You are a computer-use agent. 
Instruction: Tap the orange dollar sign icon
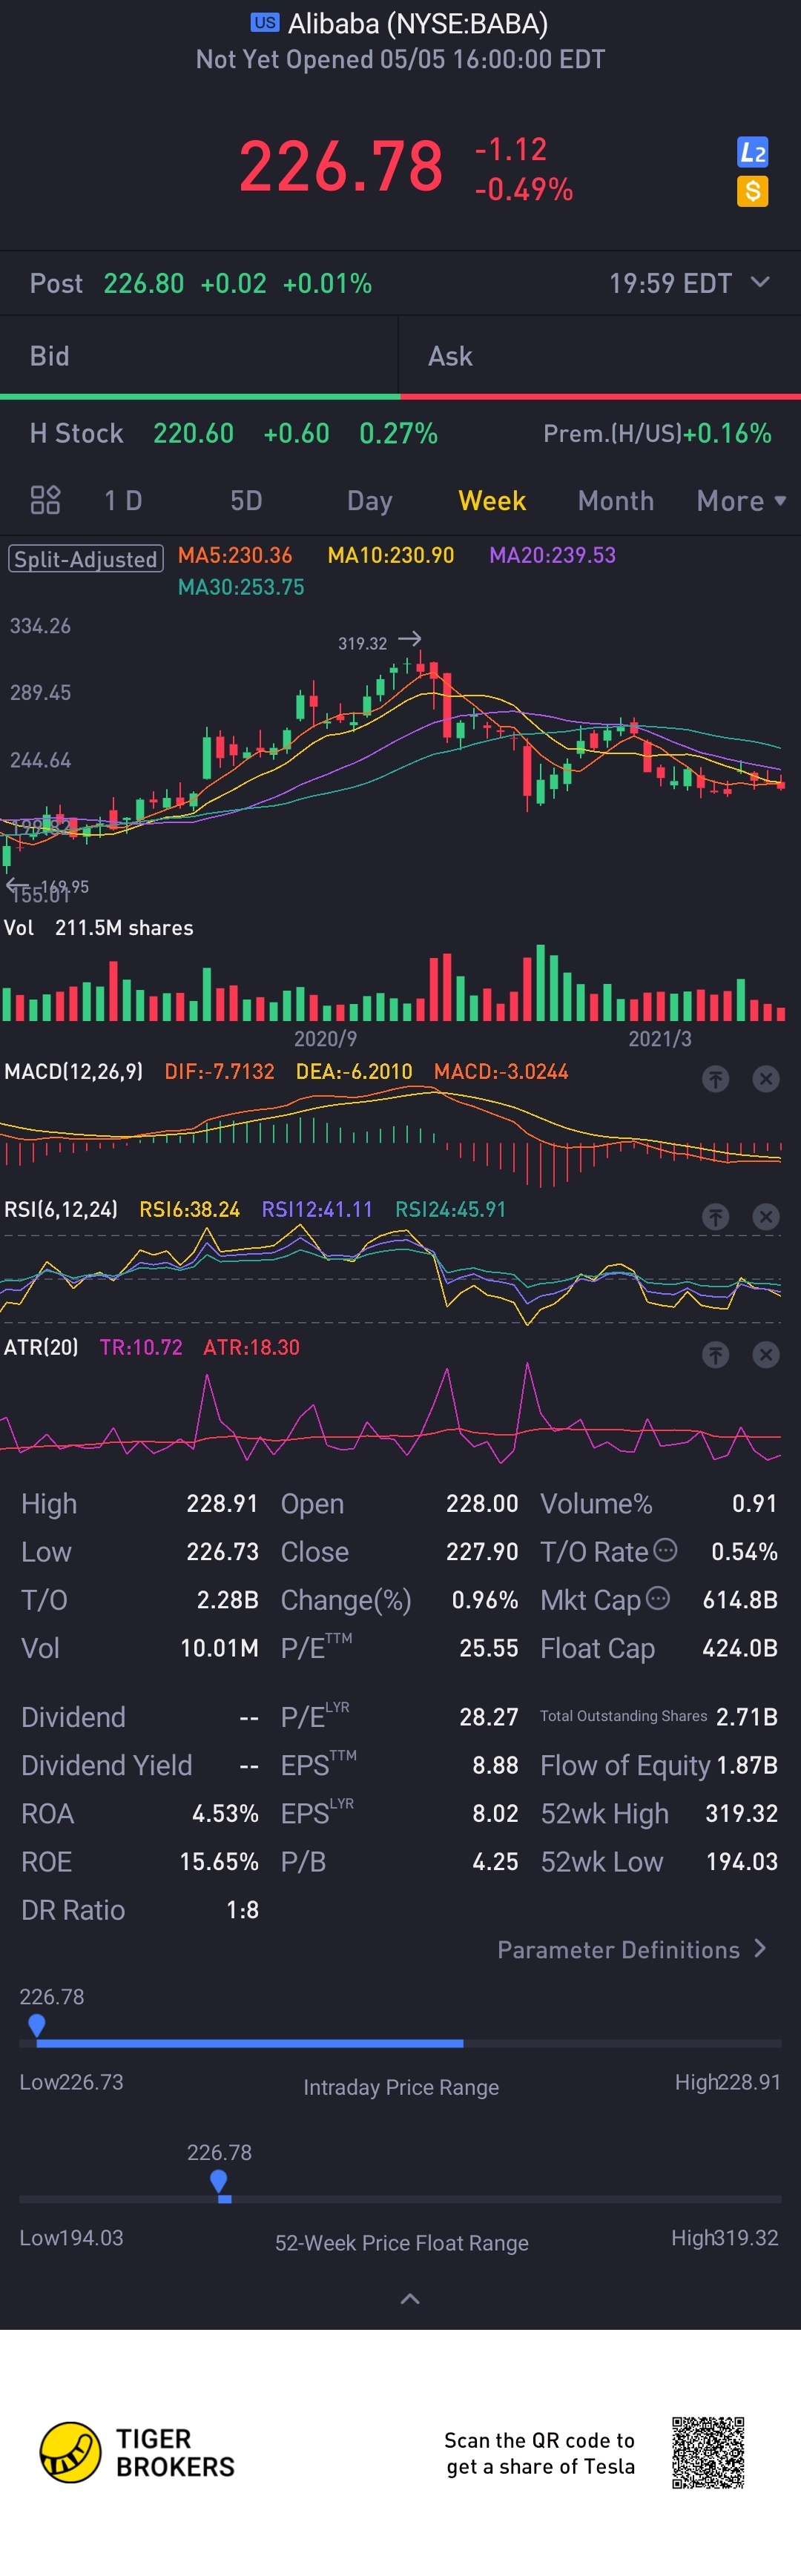[x=752, y=191]
